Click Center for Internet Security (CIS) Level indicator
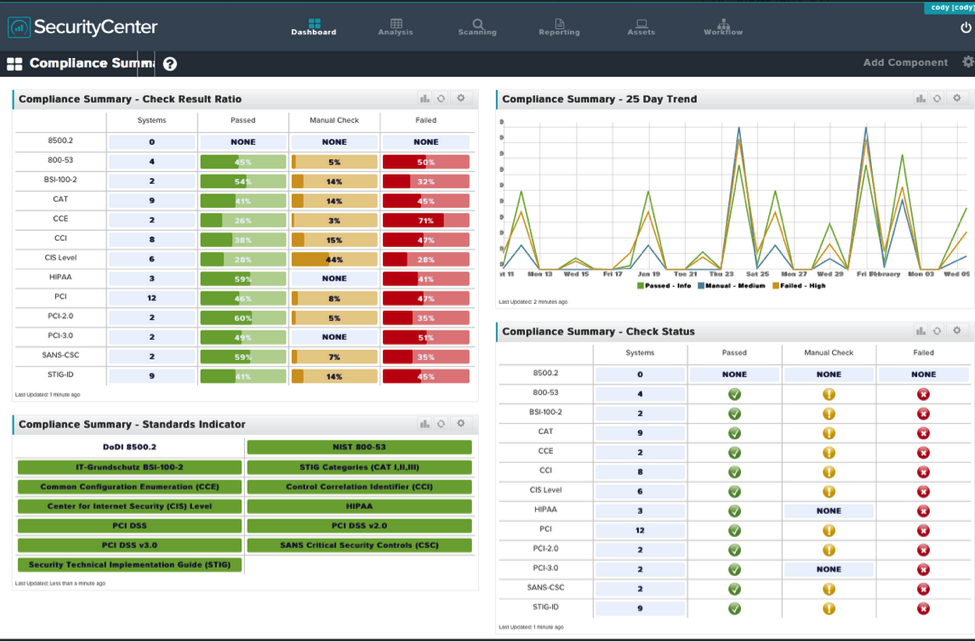Image resolution: width=975 pixels, height=642 pixels. tap(129, 506)
